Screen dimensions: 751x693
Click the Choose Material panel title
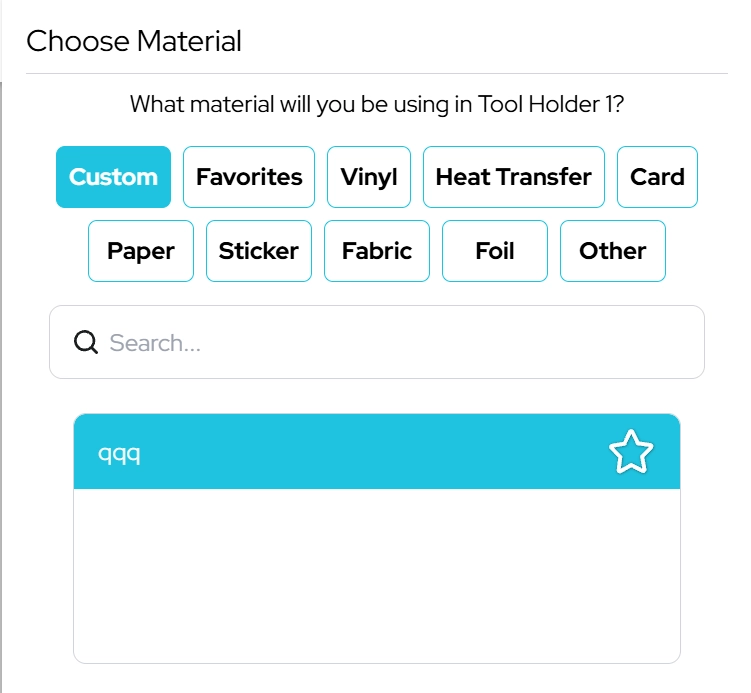pyautogui.click(x=134, y=41)
